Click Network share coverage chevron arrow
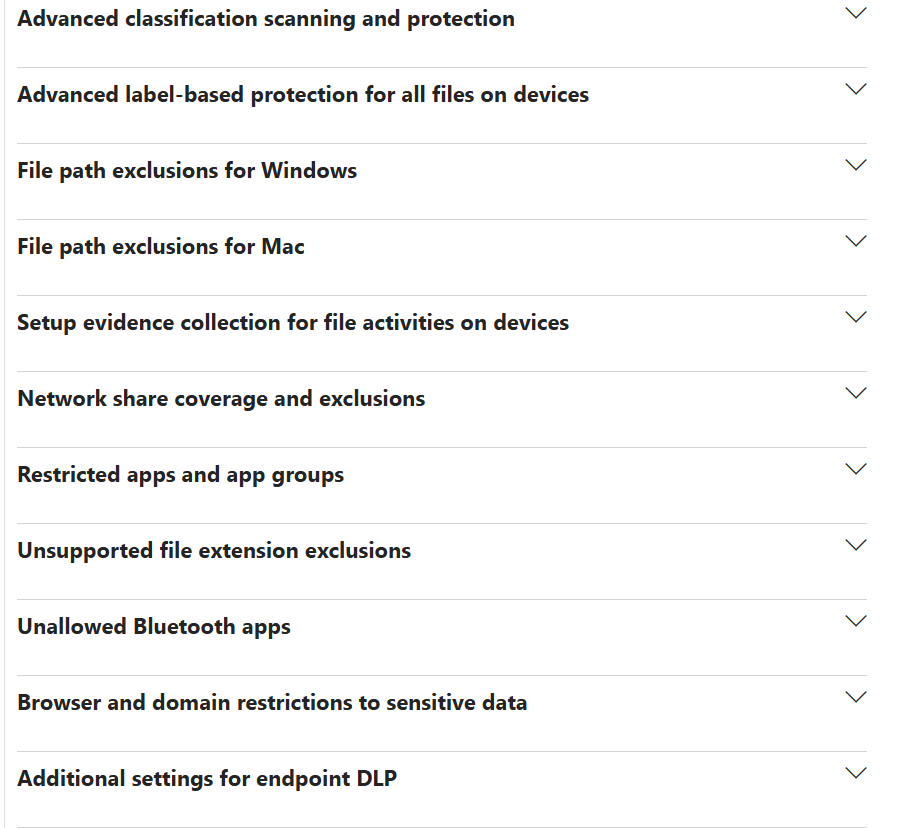 pyautogui.click(x=855, y=394)
